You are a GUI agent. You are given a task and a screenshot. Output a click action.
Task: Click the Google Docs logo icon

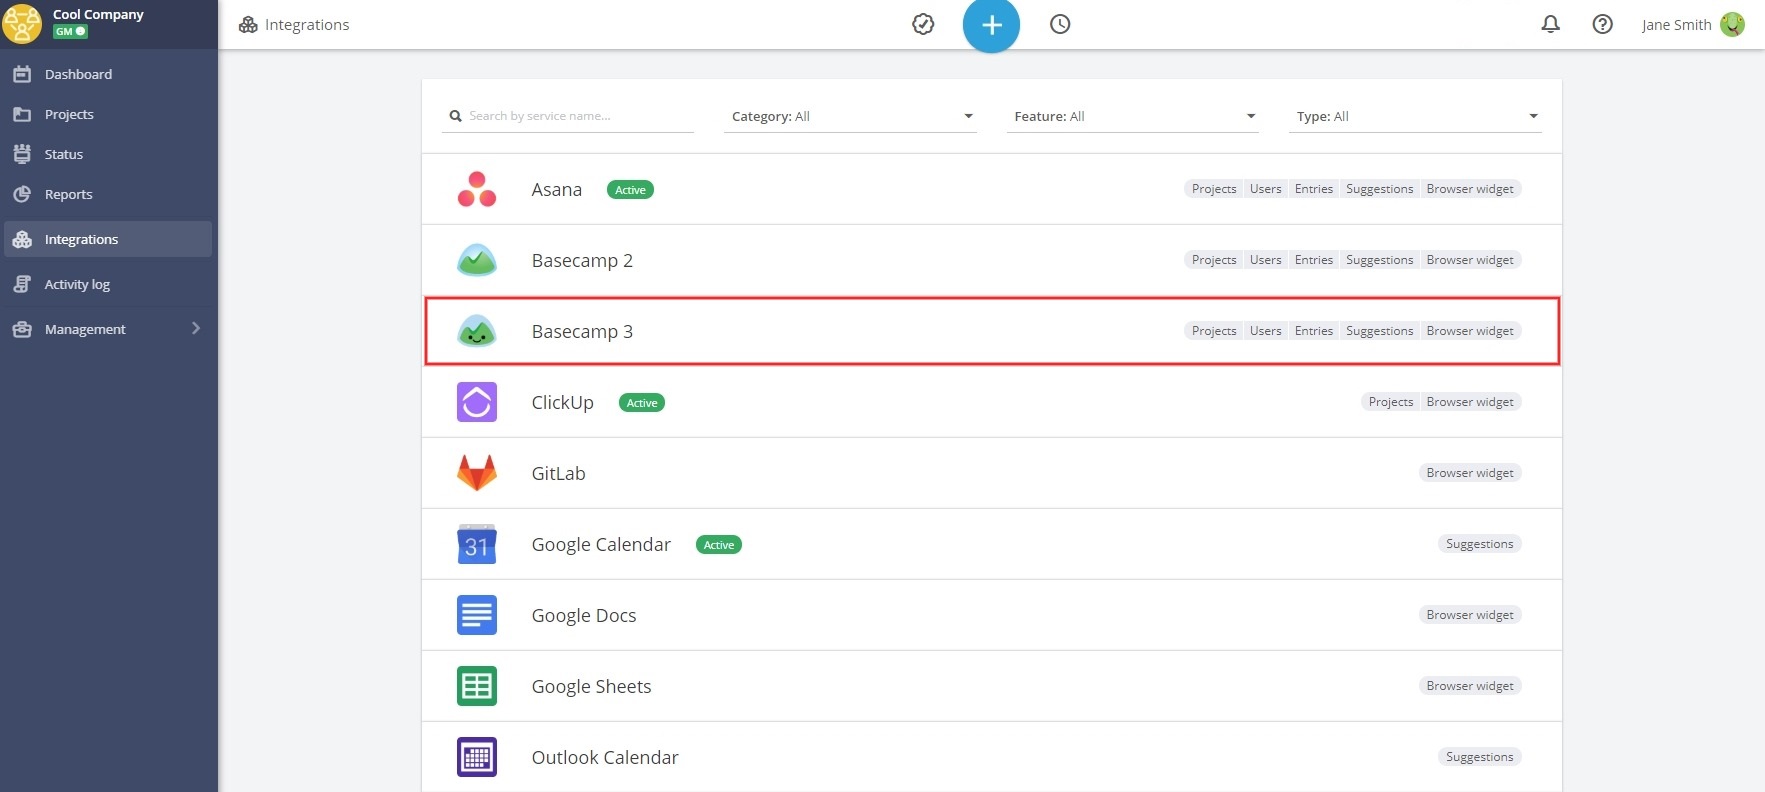coord(477,615)
